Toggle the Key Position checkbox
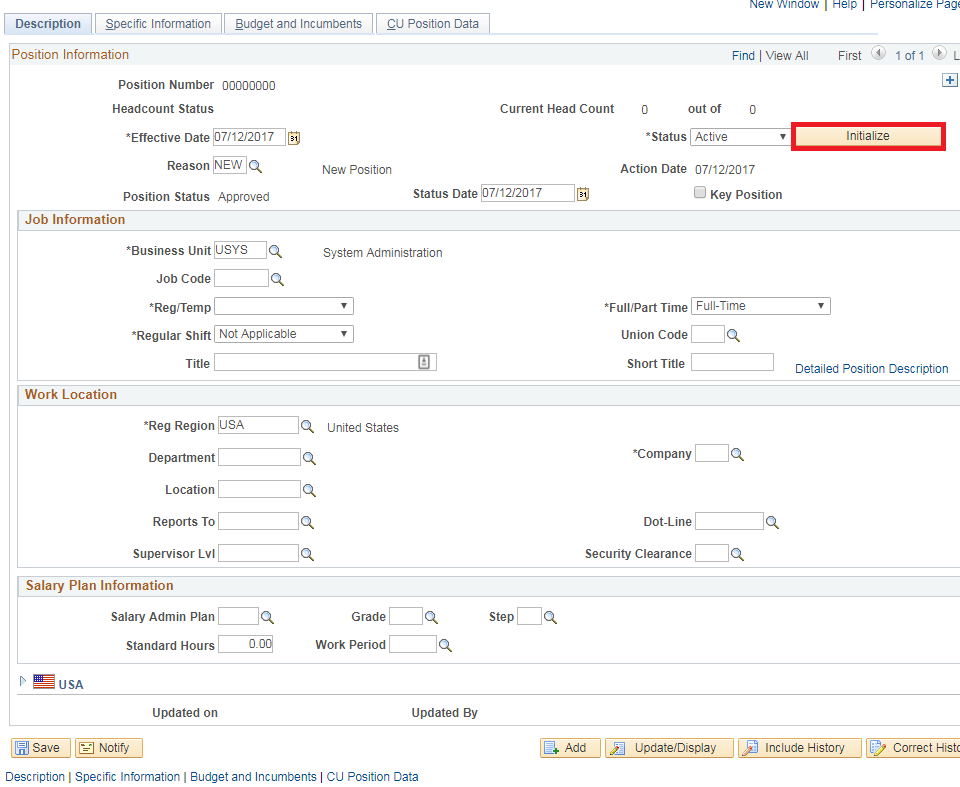Image resolution: width=960 pixels, height=787 pixels. point(700,193)
